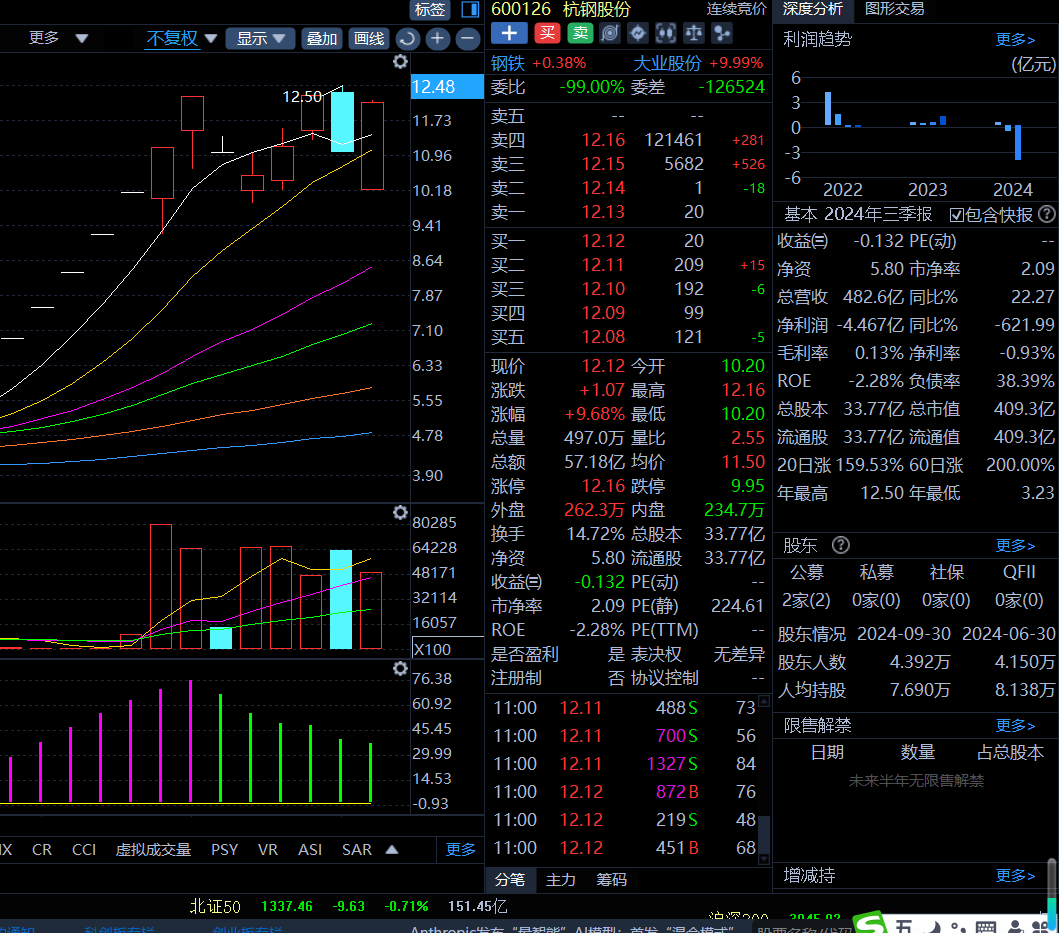1059x933 pixels.
Task: Switch to the 深度分析 tab
Action: pos(812,9)
